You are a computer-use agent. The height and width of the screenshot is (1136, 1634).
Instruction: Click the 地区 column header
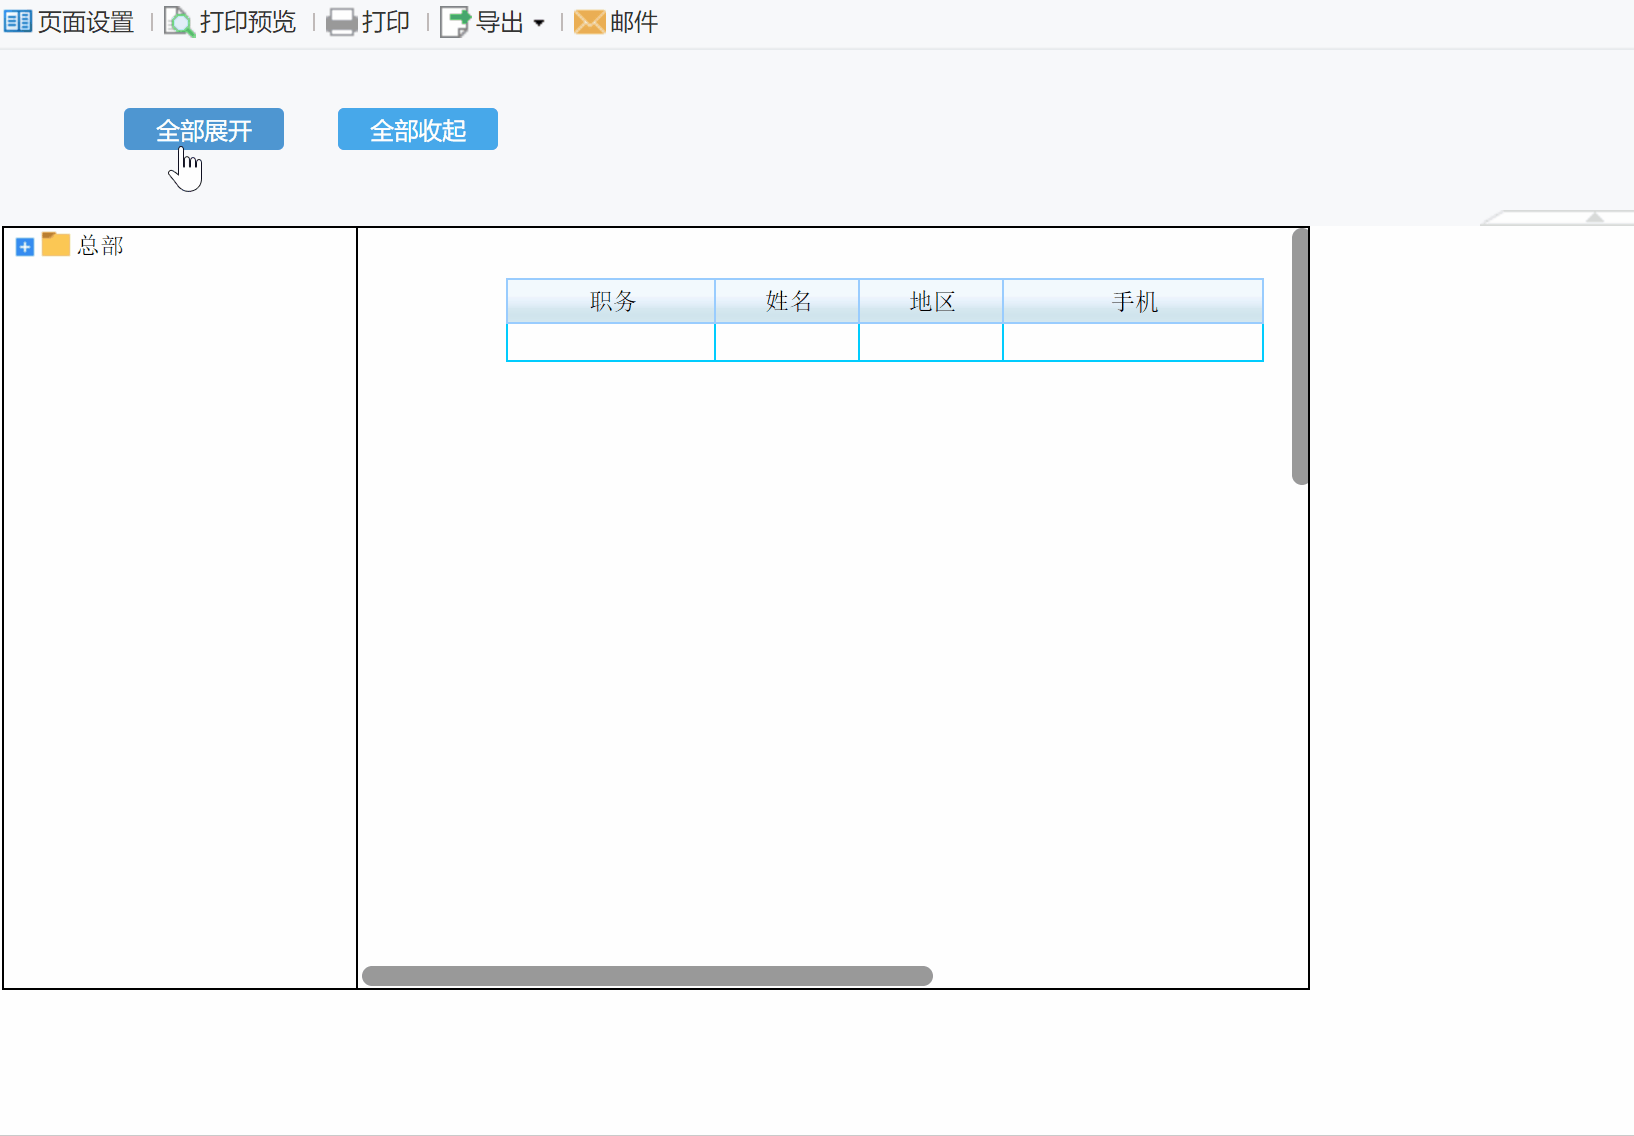click(x=931, y=301)
